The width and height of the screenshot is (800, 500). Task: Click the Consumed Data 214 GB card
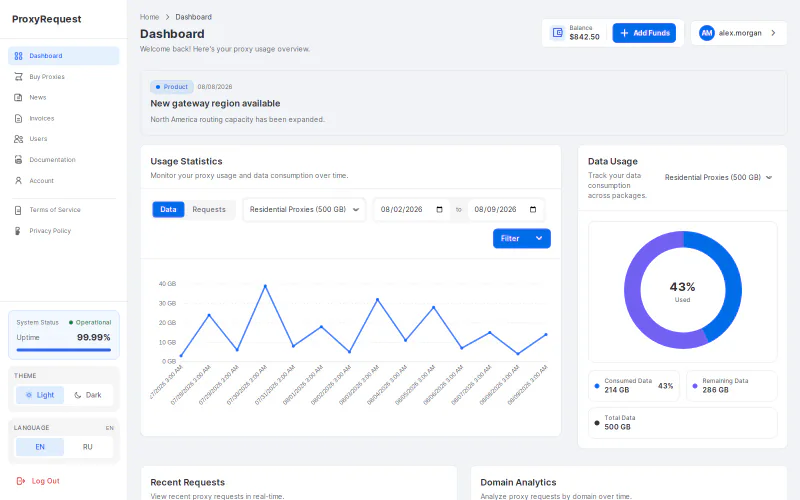click(x=634, y=386)
